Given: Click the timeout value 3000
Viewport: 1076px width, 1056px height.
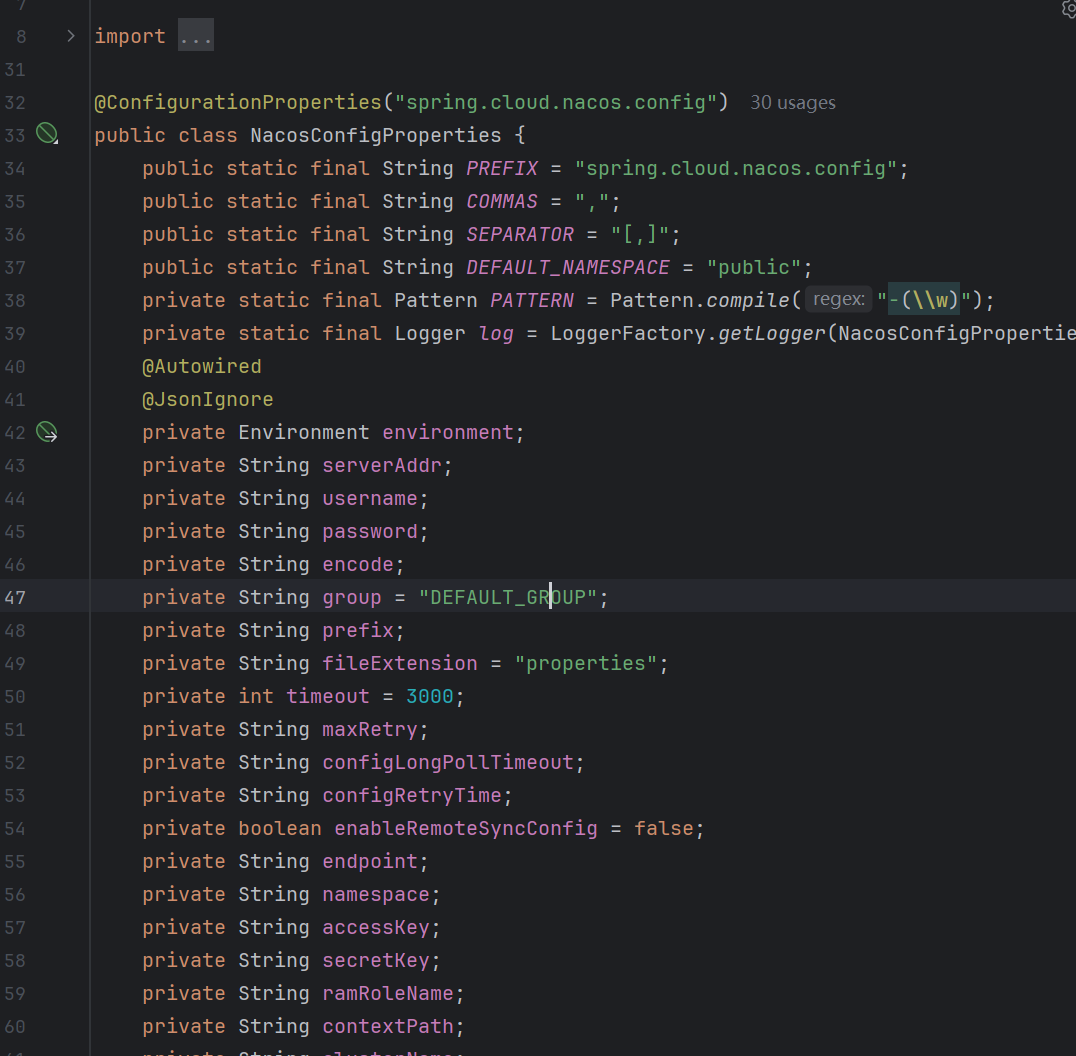Looking at the screenshot, I should [x=429, y=696].
